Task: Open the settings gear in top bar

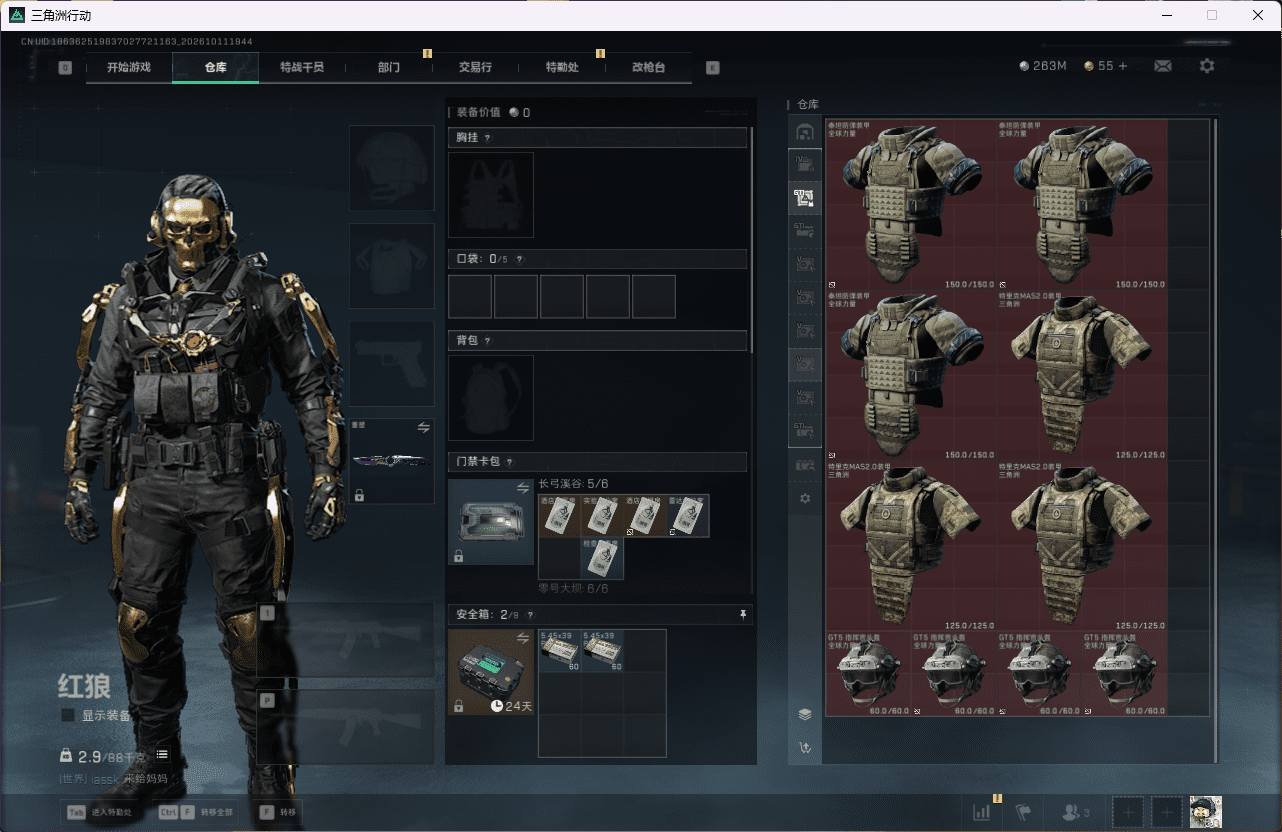Action: 1207,66
